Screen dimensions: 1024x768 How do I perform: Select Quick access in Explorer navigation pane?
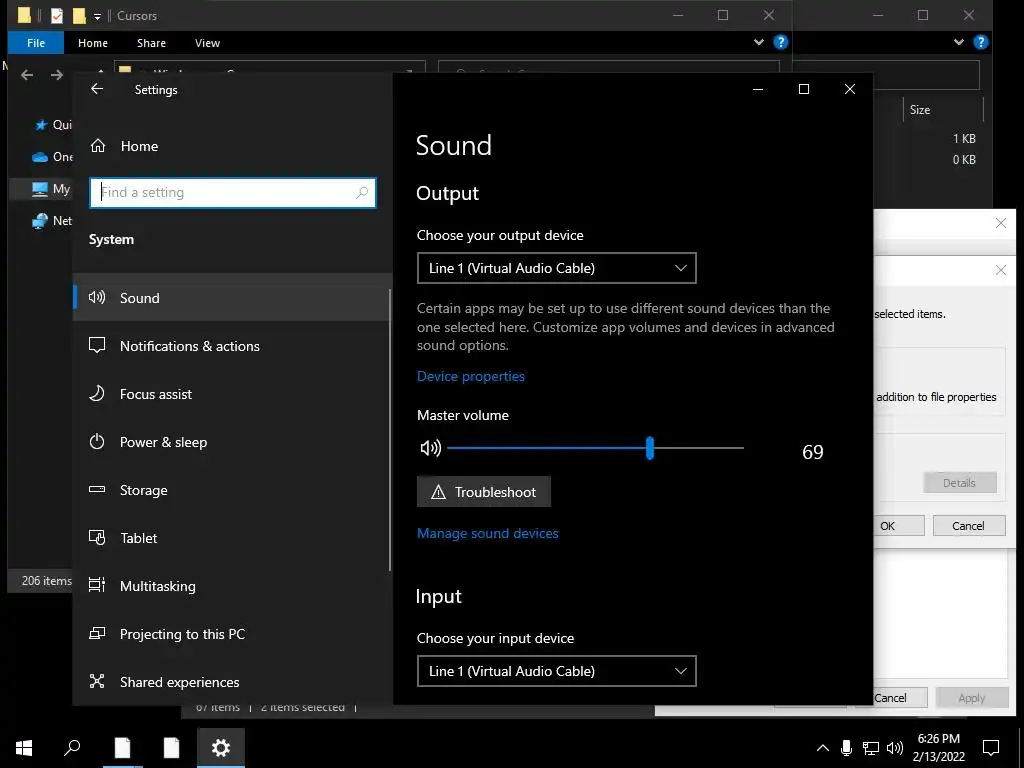(52, 125)
